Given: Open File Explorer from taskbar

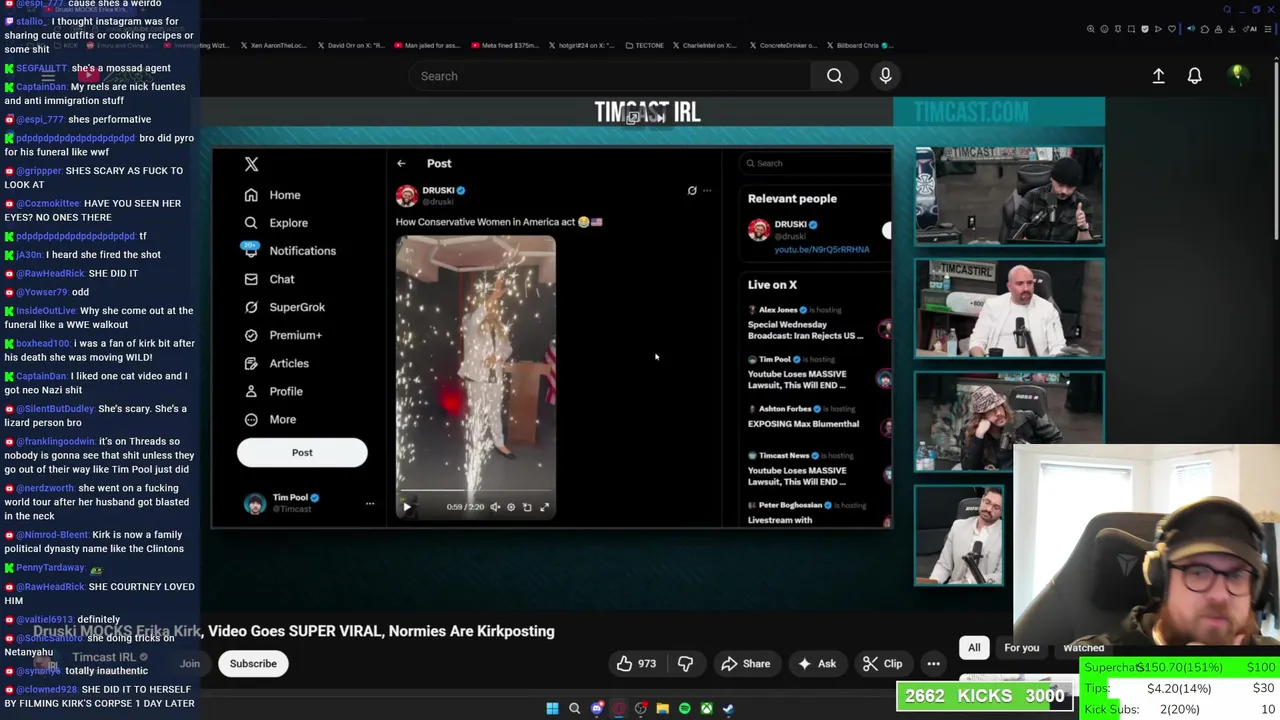Looking at the screenshot, I should tap(662, 709).
